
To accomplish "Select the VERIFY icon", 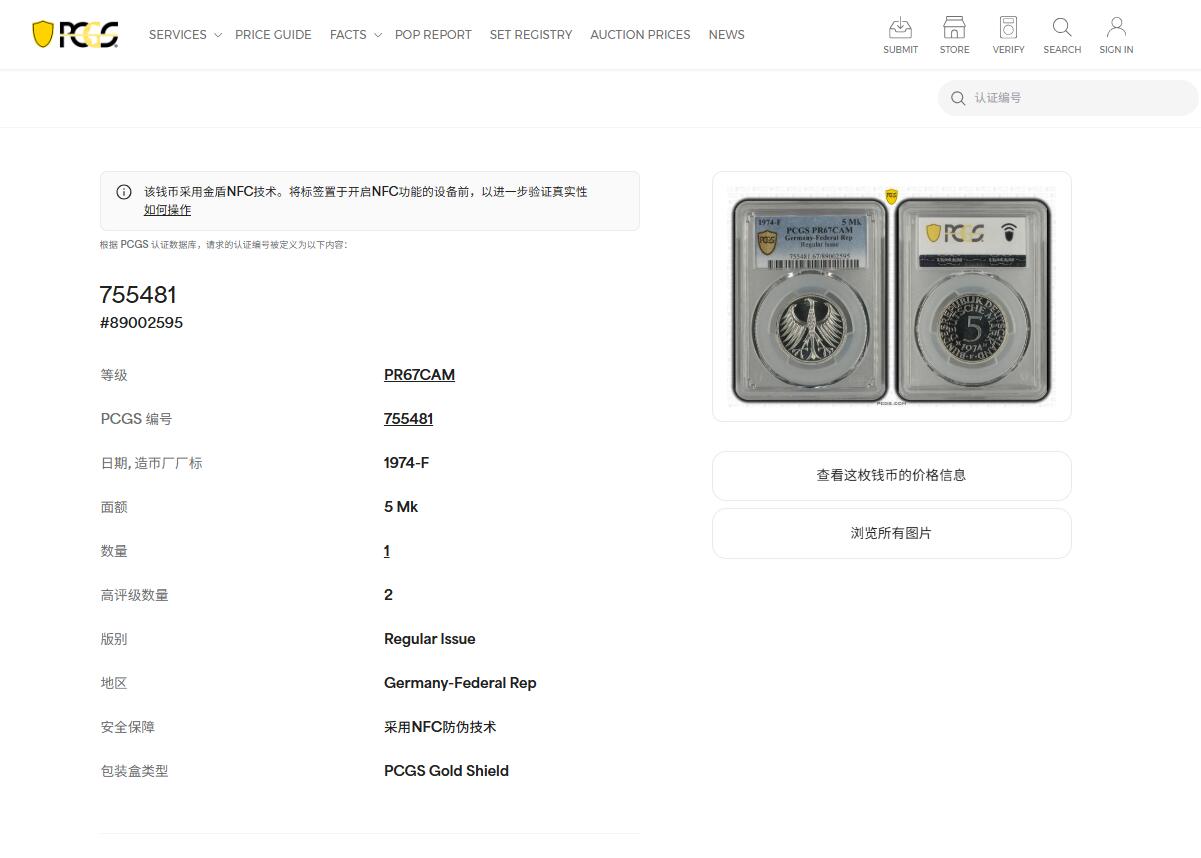I will (x=1008, y=34).
